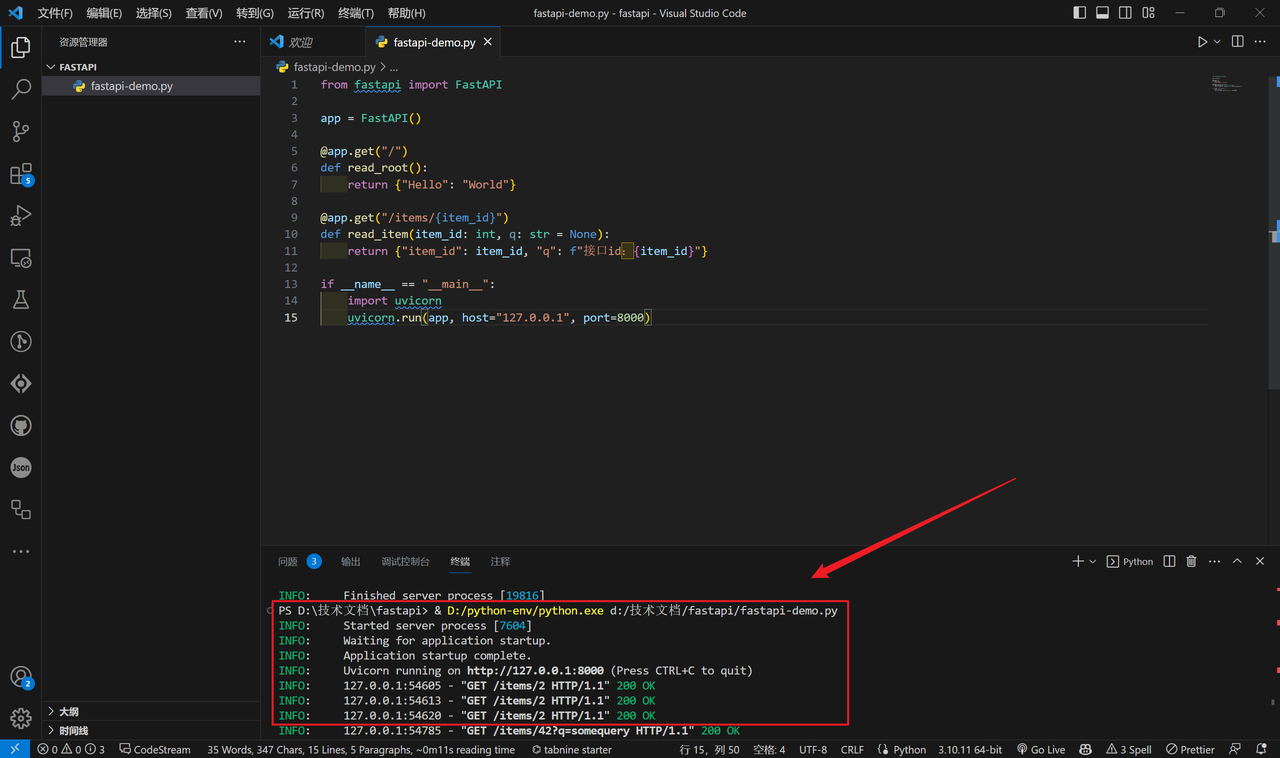The height and width of the screenshot is (758, 1280).
Task: Toggle the bottom panel layout button
Action: tap(1102, 13)
